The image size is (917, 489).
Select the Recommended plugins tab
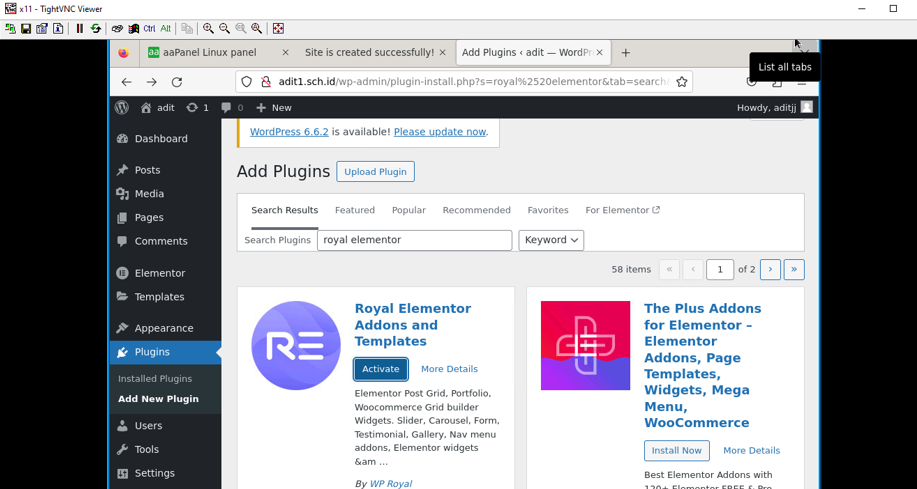tap(477, 210)
